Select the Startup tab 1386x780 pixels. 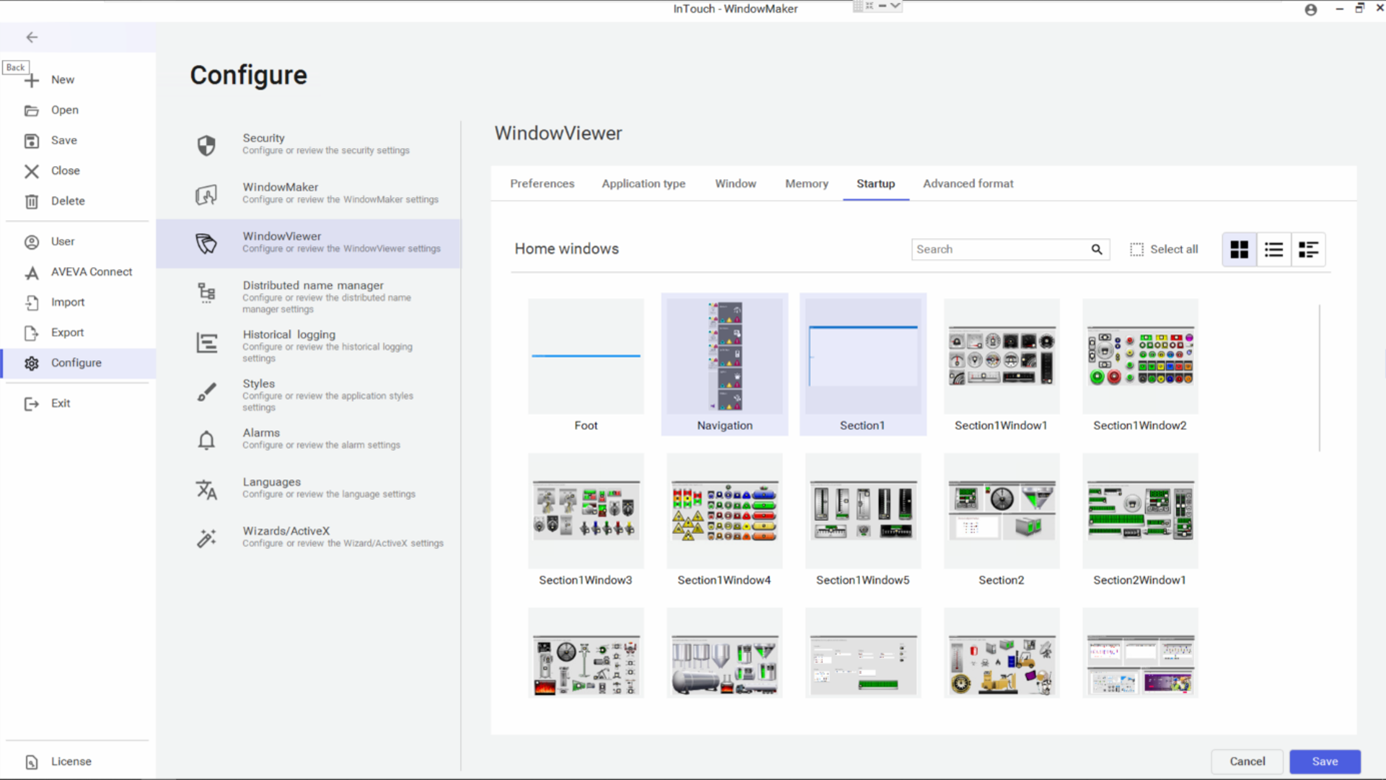point(875,184)
